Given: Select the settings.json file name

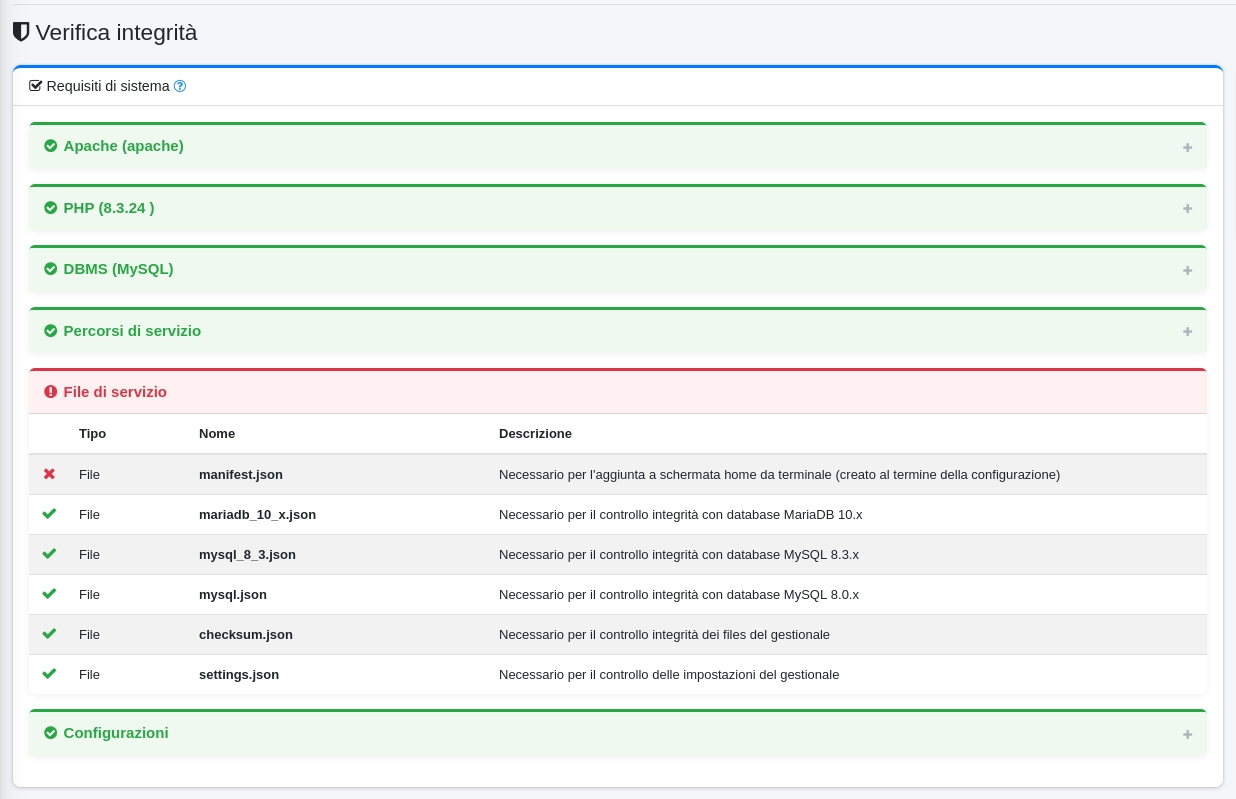Looking at the screenshot, I should pos(239,674).
